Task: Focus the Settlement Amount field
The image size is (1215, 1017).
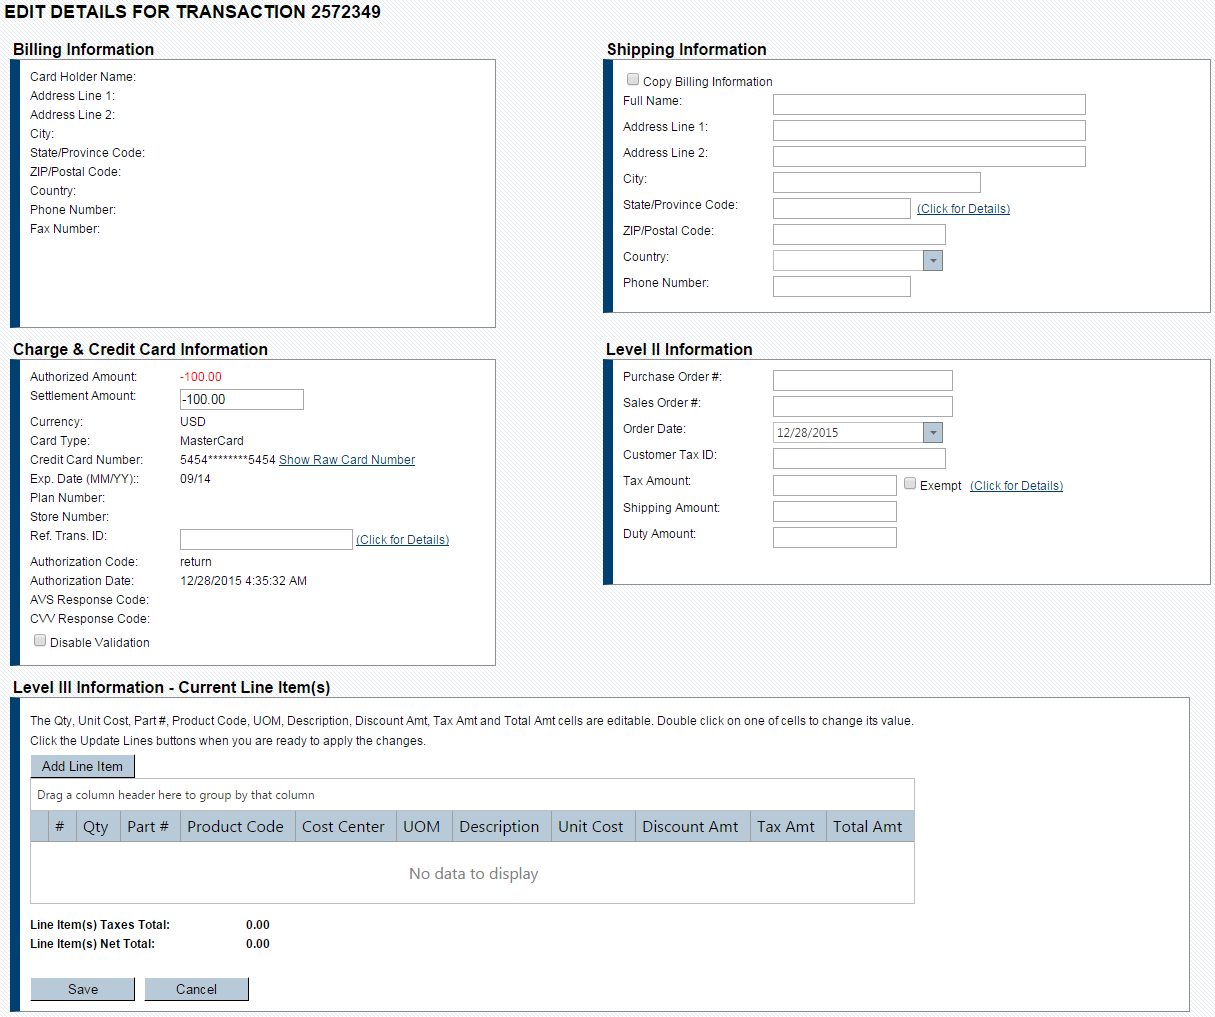Action: 241,400
